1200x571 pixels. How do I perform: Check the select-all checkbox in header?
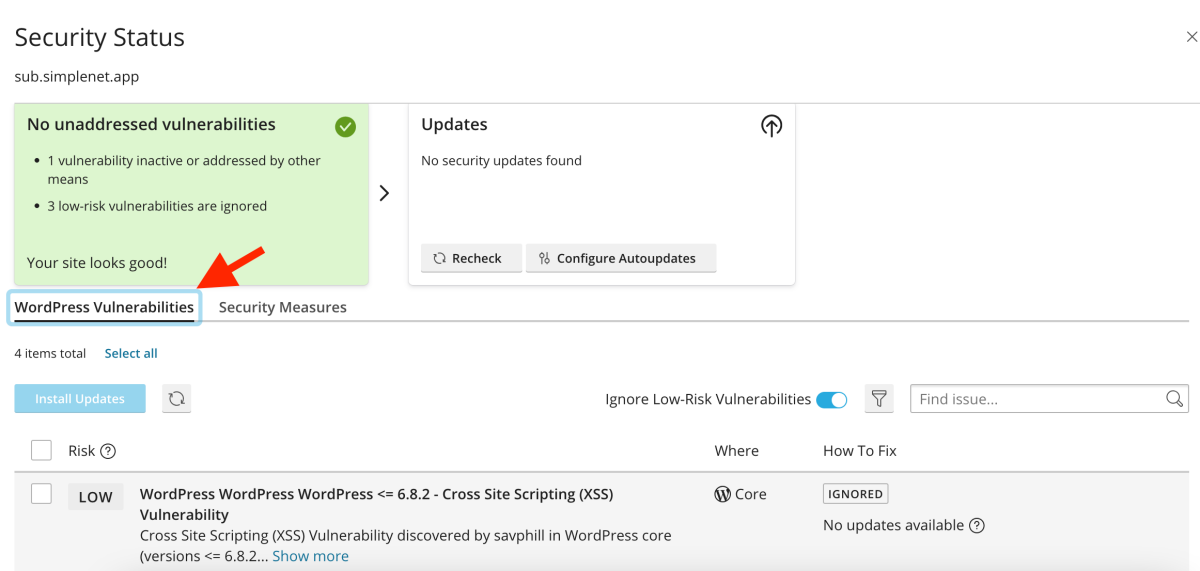point(41,451)
